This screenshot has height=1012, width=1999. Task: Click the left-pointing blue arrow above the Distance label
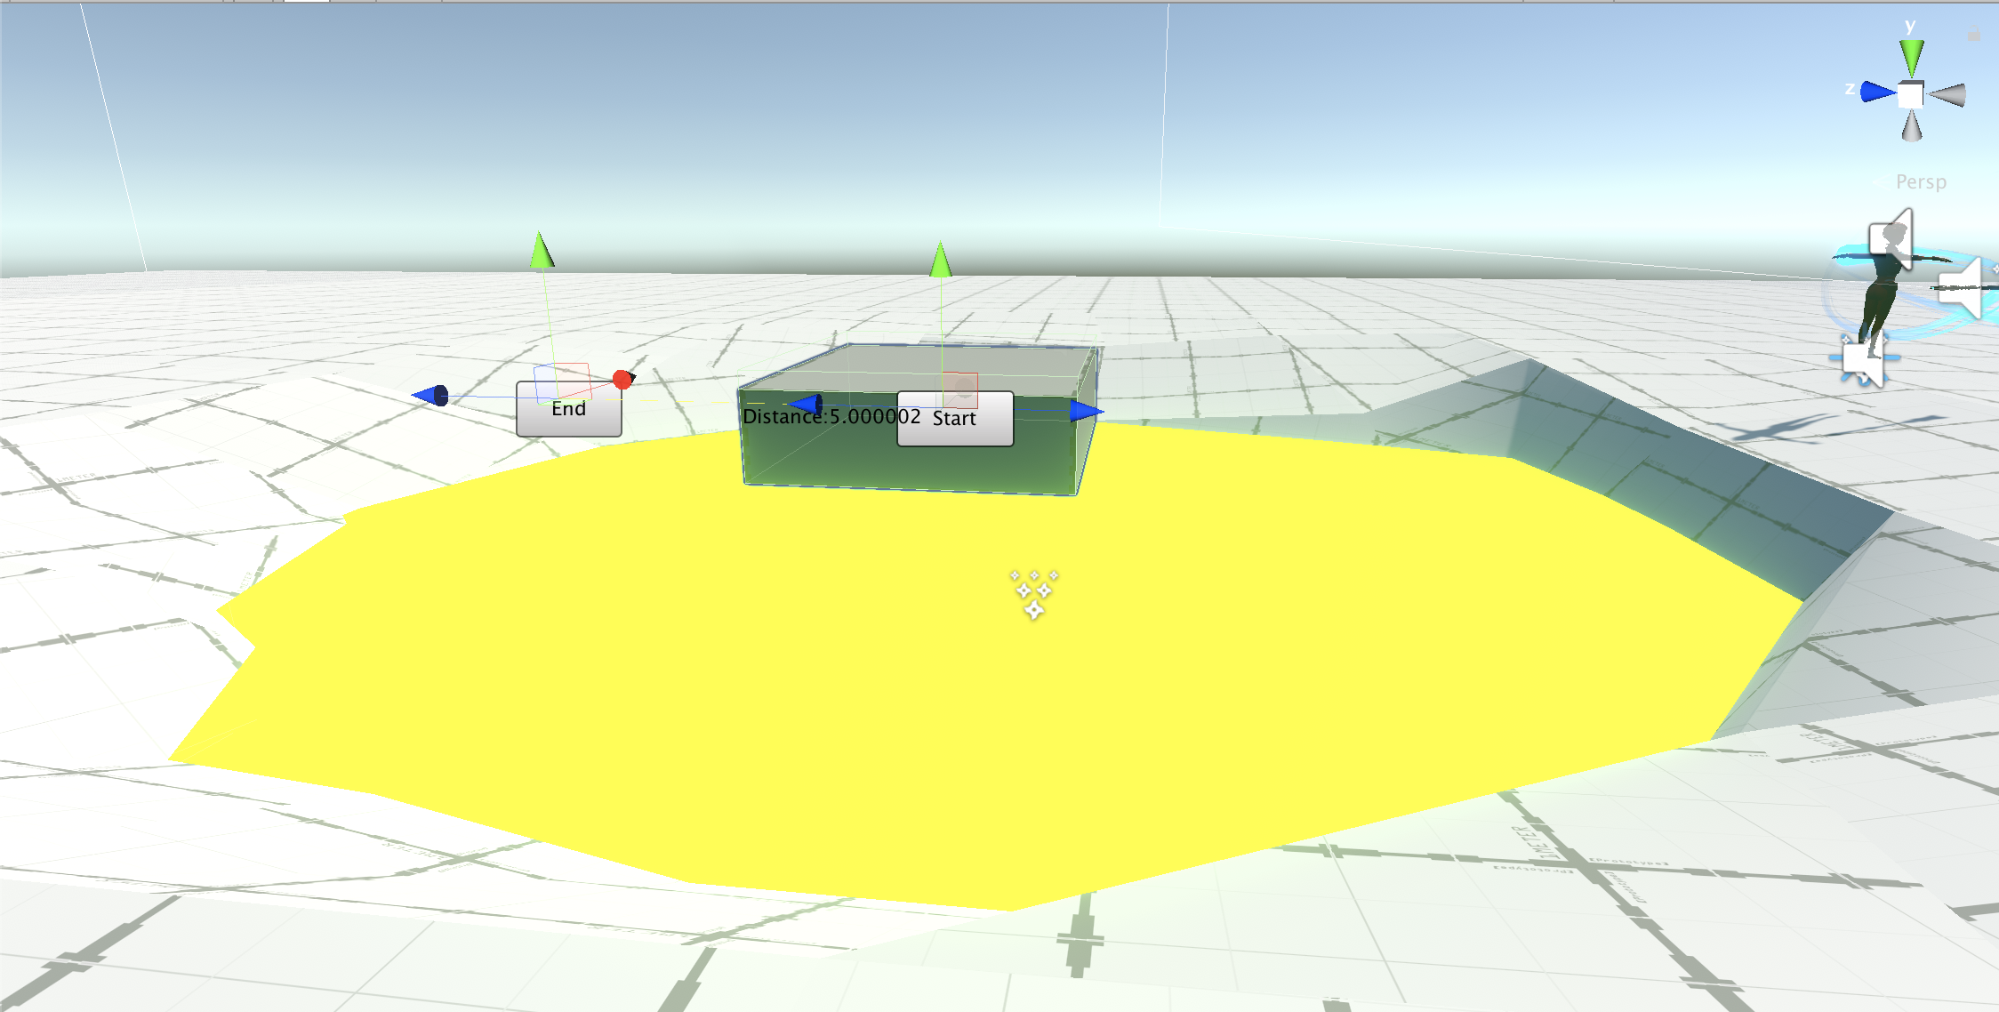click(x=806, y=404)
